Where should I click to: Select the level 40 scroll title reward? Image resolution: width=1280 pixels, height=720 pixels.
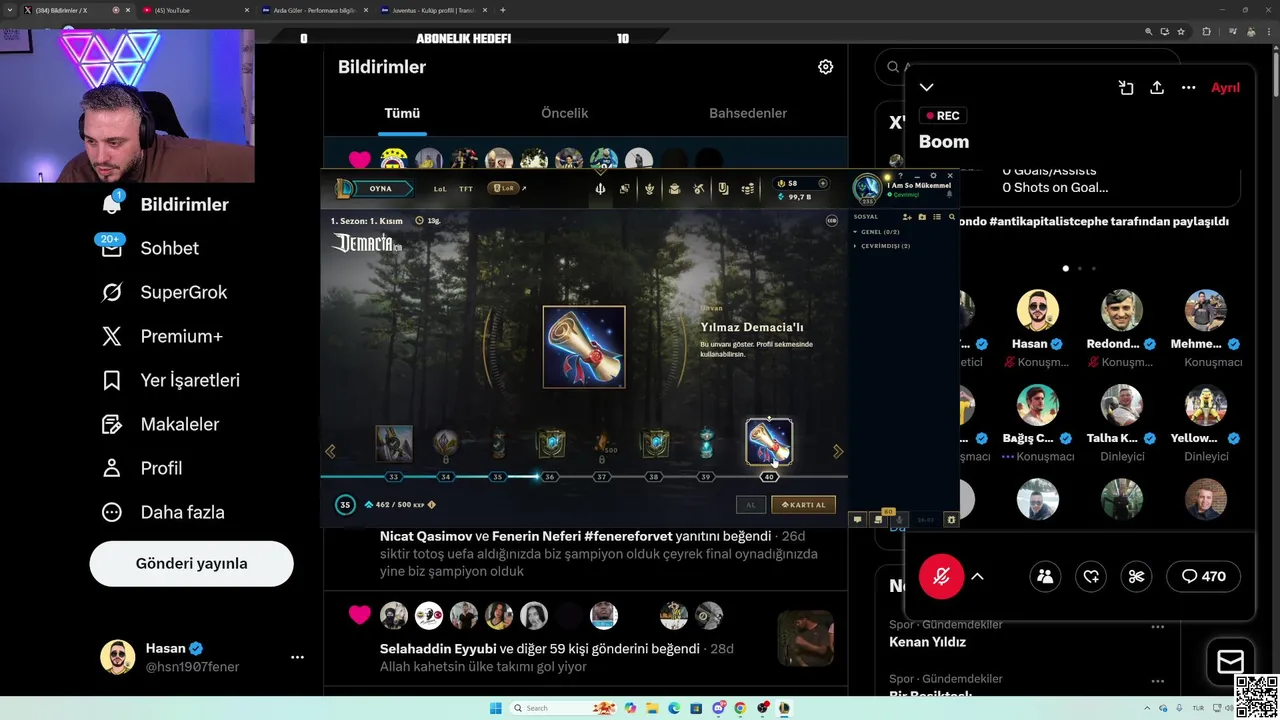769,442
